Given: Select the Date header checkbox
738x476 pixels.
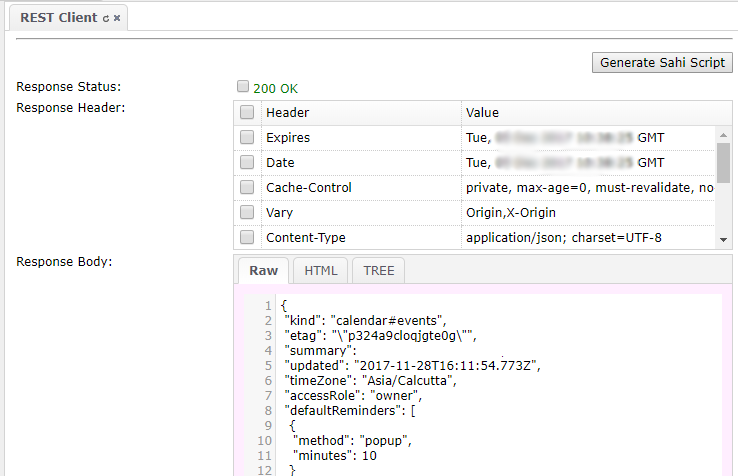Looking at the screenshot, I should click(x=247, y=162).
